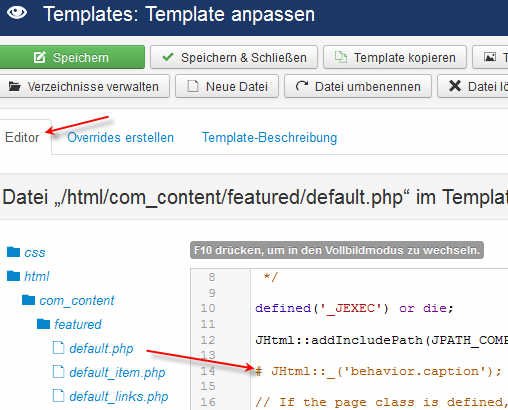Image resolution: width=508 pixels, height=410 pixels.
Task: Open the Overrides erstellen tab
Action: click(121, 137)
